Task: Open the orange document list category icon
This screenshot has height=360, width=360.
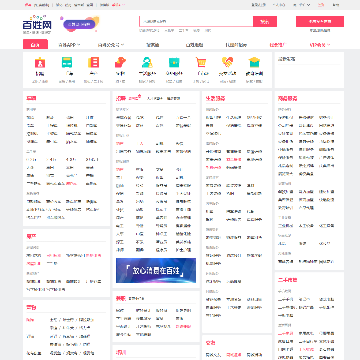Action: 94,62
